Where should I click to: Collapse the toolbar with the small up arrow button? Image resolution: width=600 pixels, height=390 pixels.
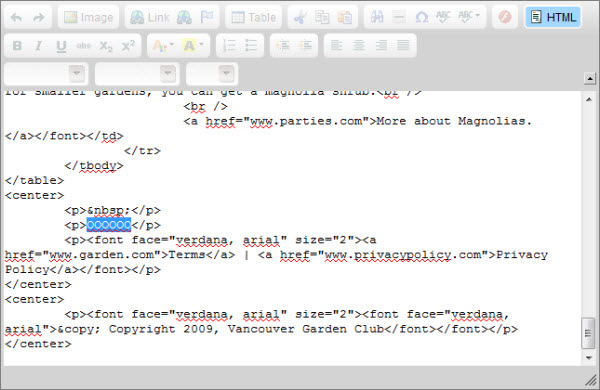tap(590, 78)
